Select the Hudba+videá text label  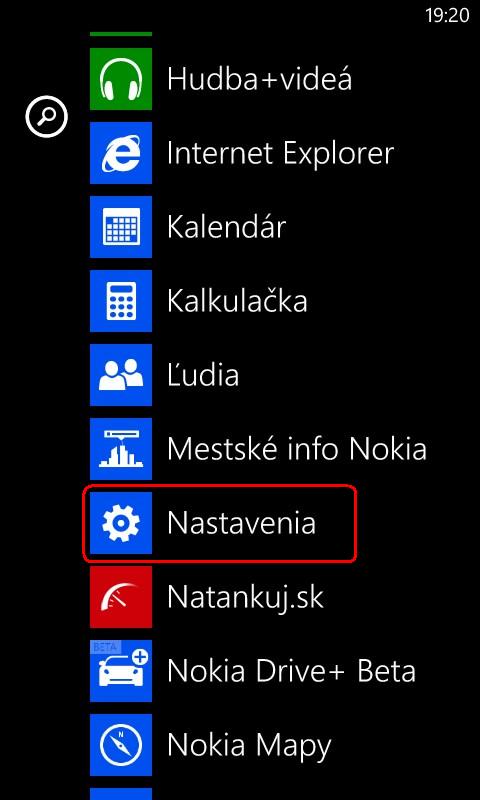coord(260,79)
